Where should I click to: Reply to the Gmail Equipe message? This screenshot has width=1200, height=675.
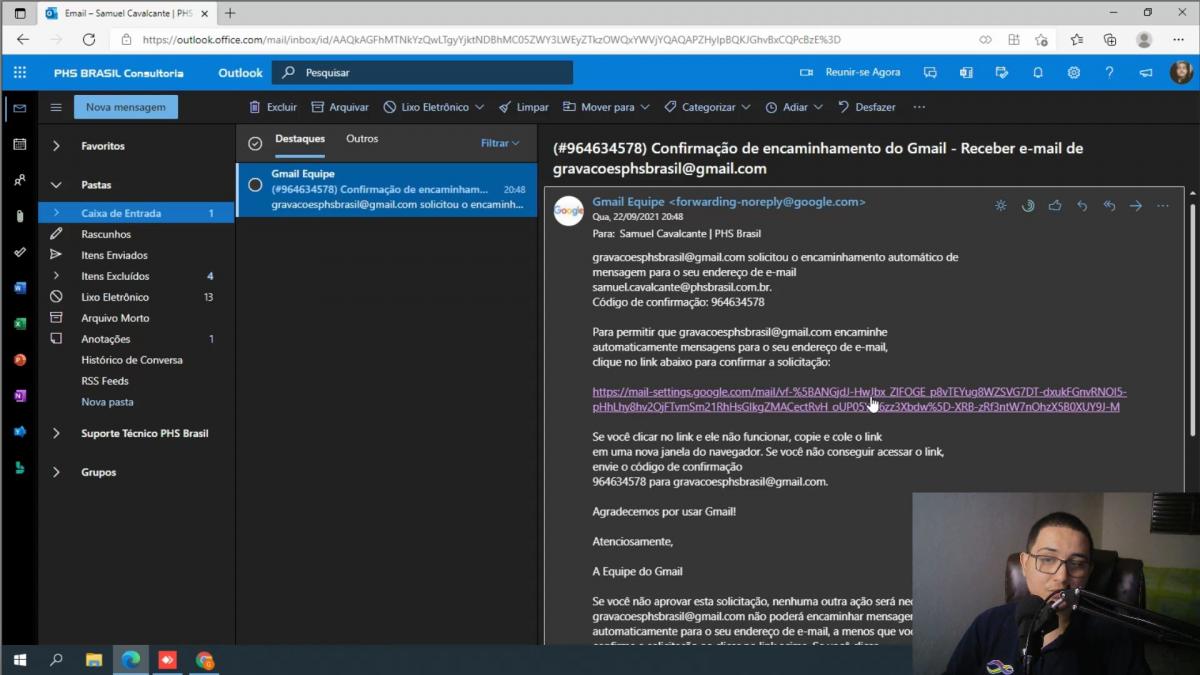(1082, 206)
